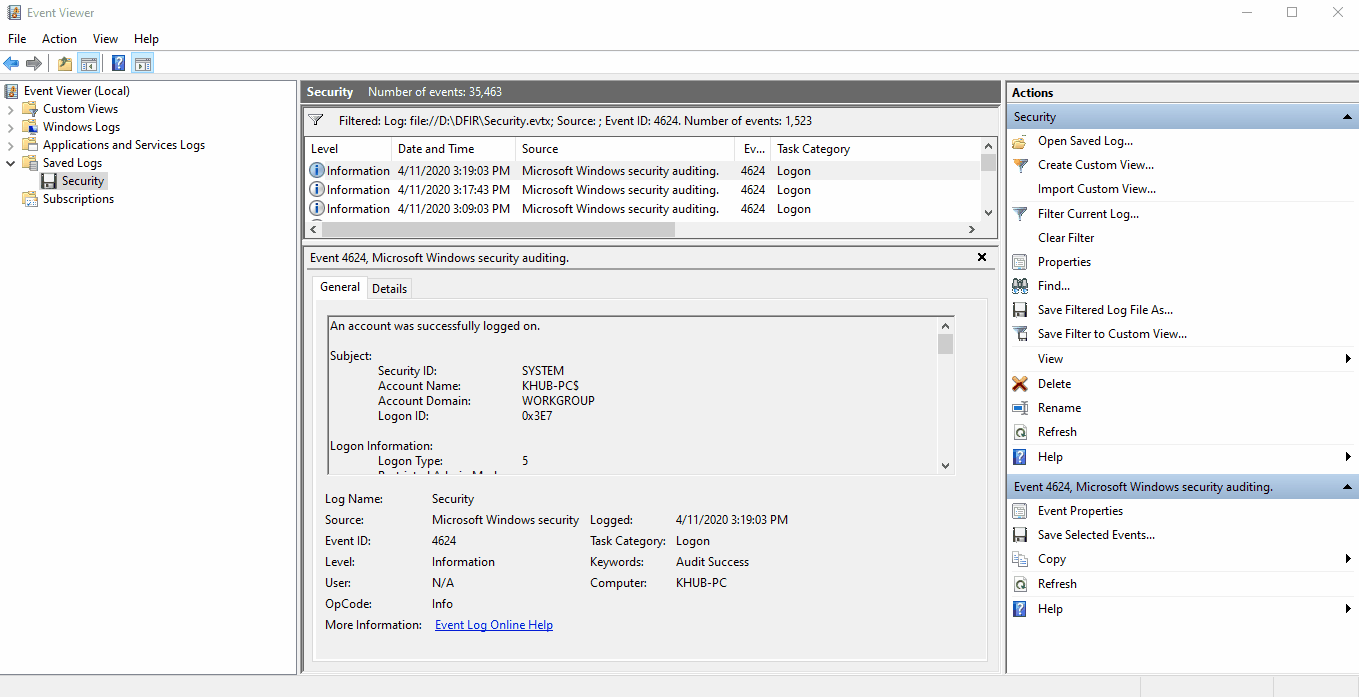This screenshot has width=1359, height=697.
Task: Select the 3:17:43 PM logon event row
Action: click(450, 189)
